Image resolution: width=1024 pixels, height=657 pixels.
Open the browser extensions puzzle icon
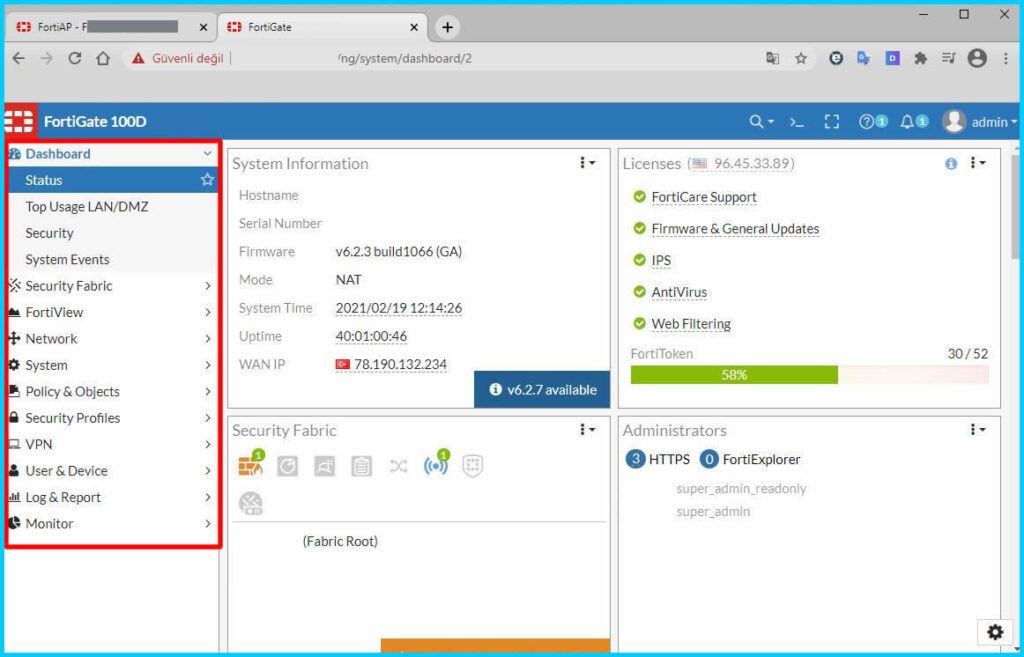[920, 59]
